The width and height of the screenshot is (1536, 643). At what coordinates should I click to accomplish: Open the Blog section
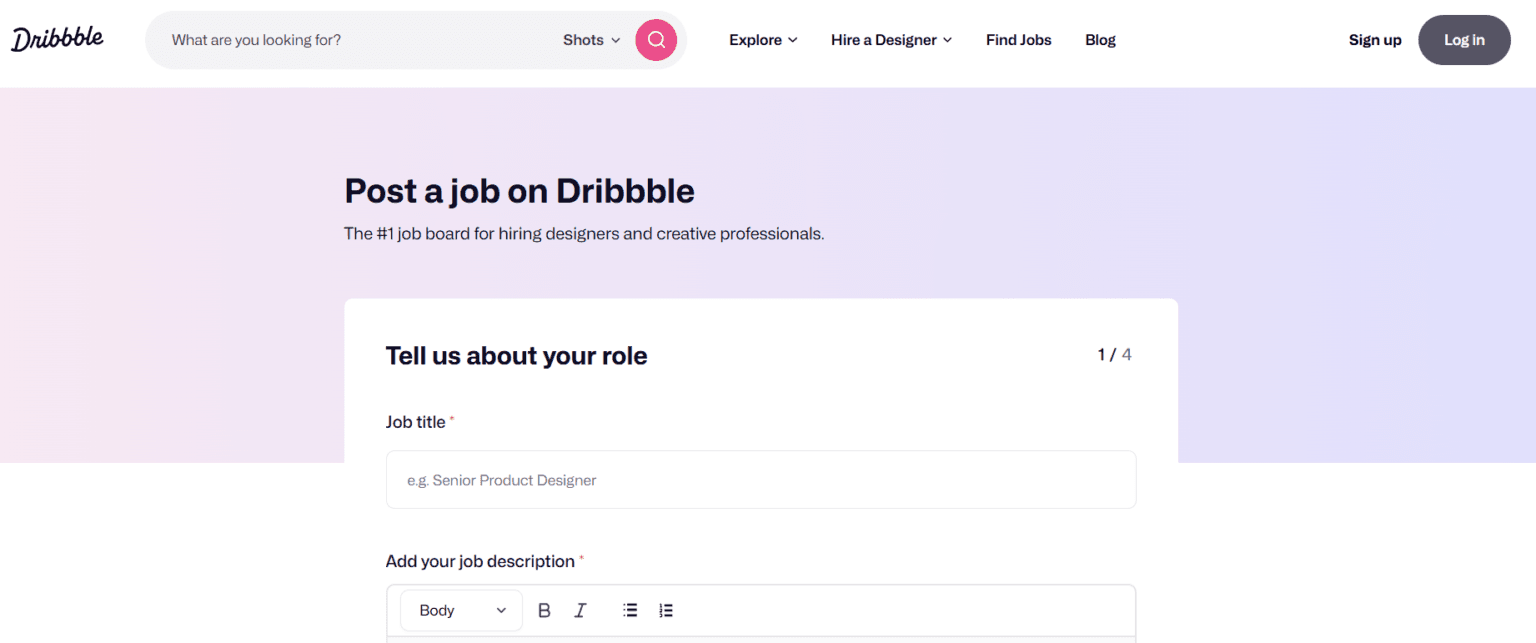point(1100,40)
